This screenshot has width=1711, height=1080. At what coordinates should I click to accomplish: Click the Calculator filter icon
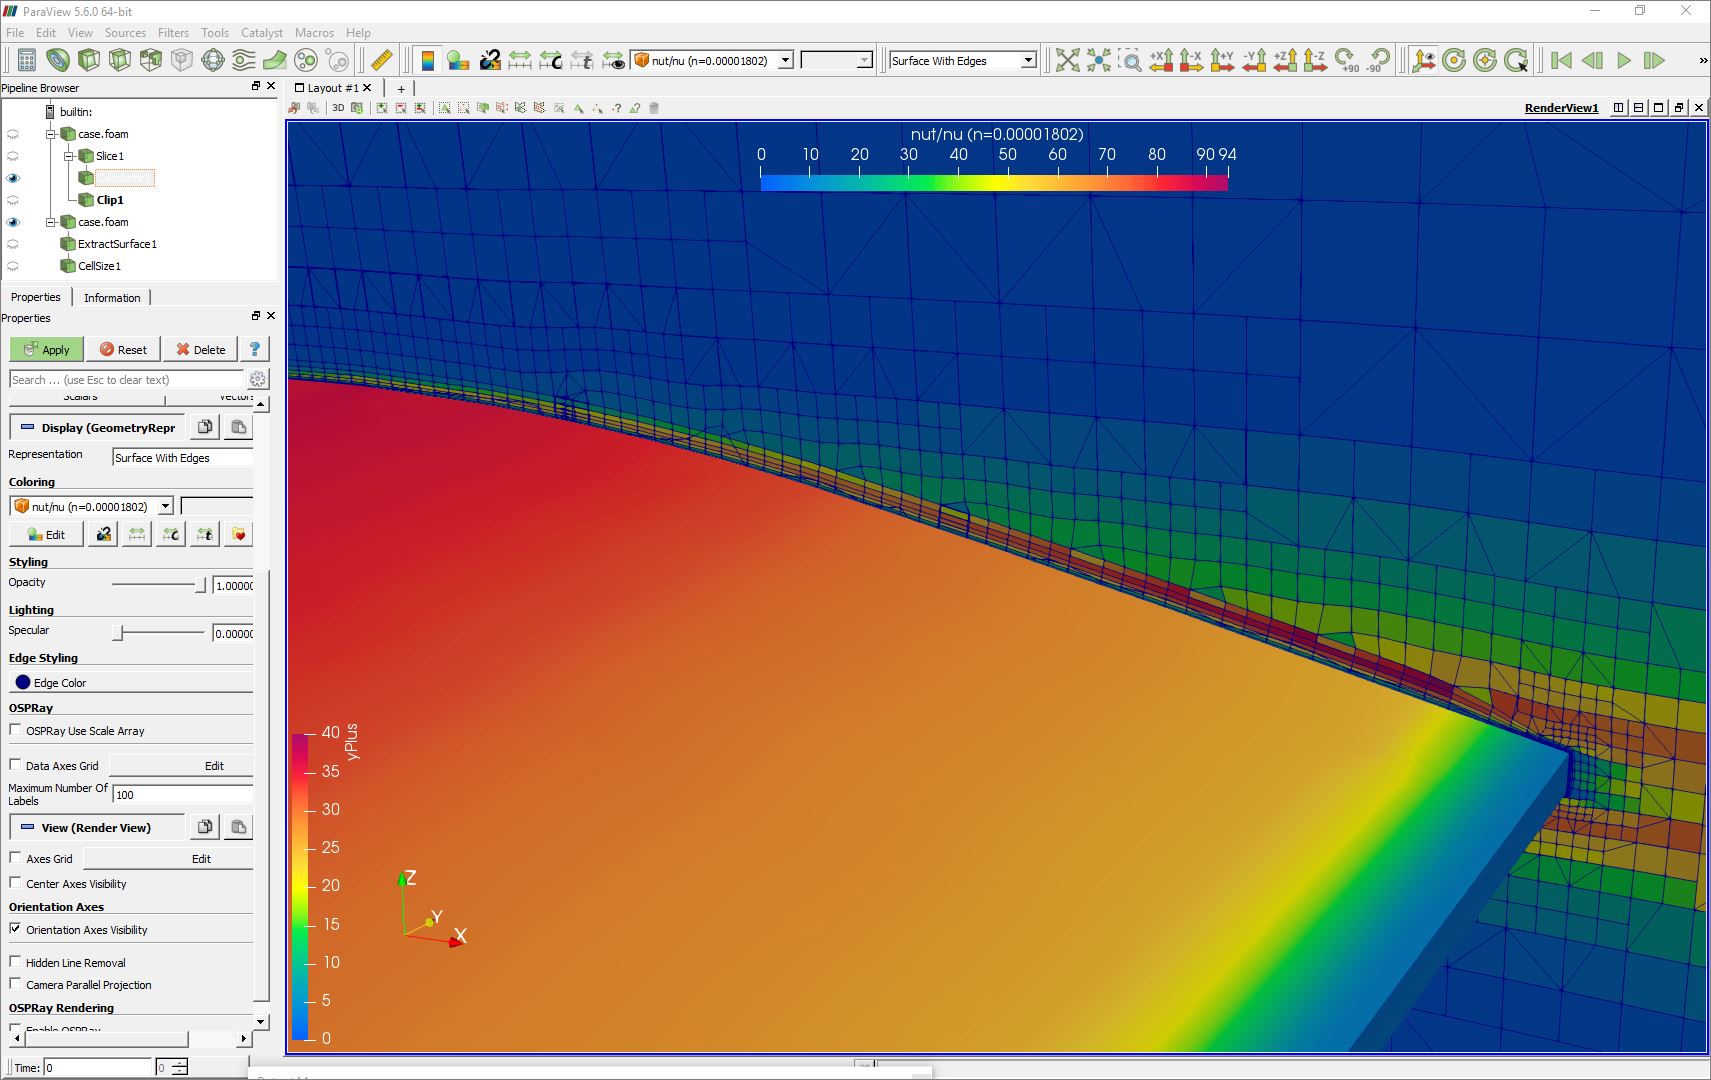point(27,61)
